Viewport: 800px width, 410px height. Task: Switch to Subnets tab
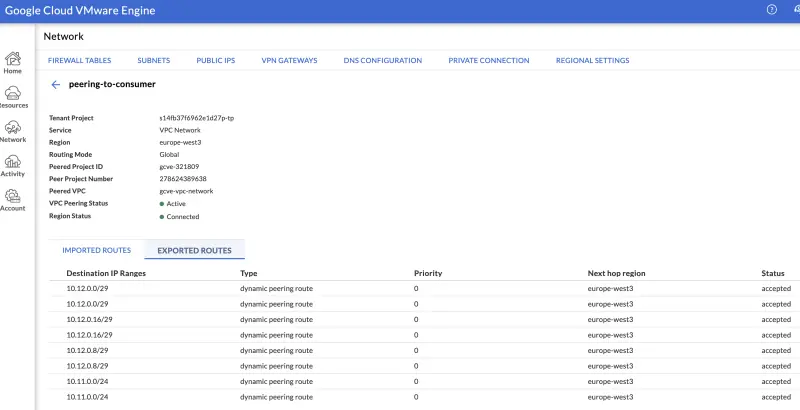154,60
